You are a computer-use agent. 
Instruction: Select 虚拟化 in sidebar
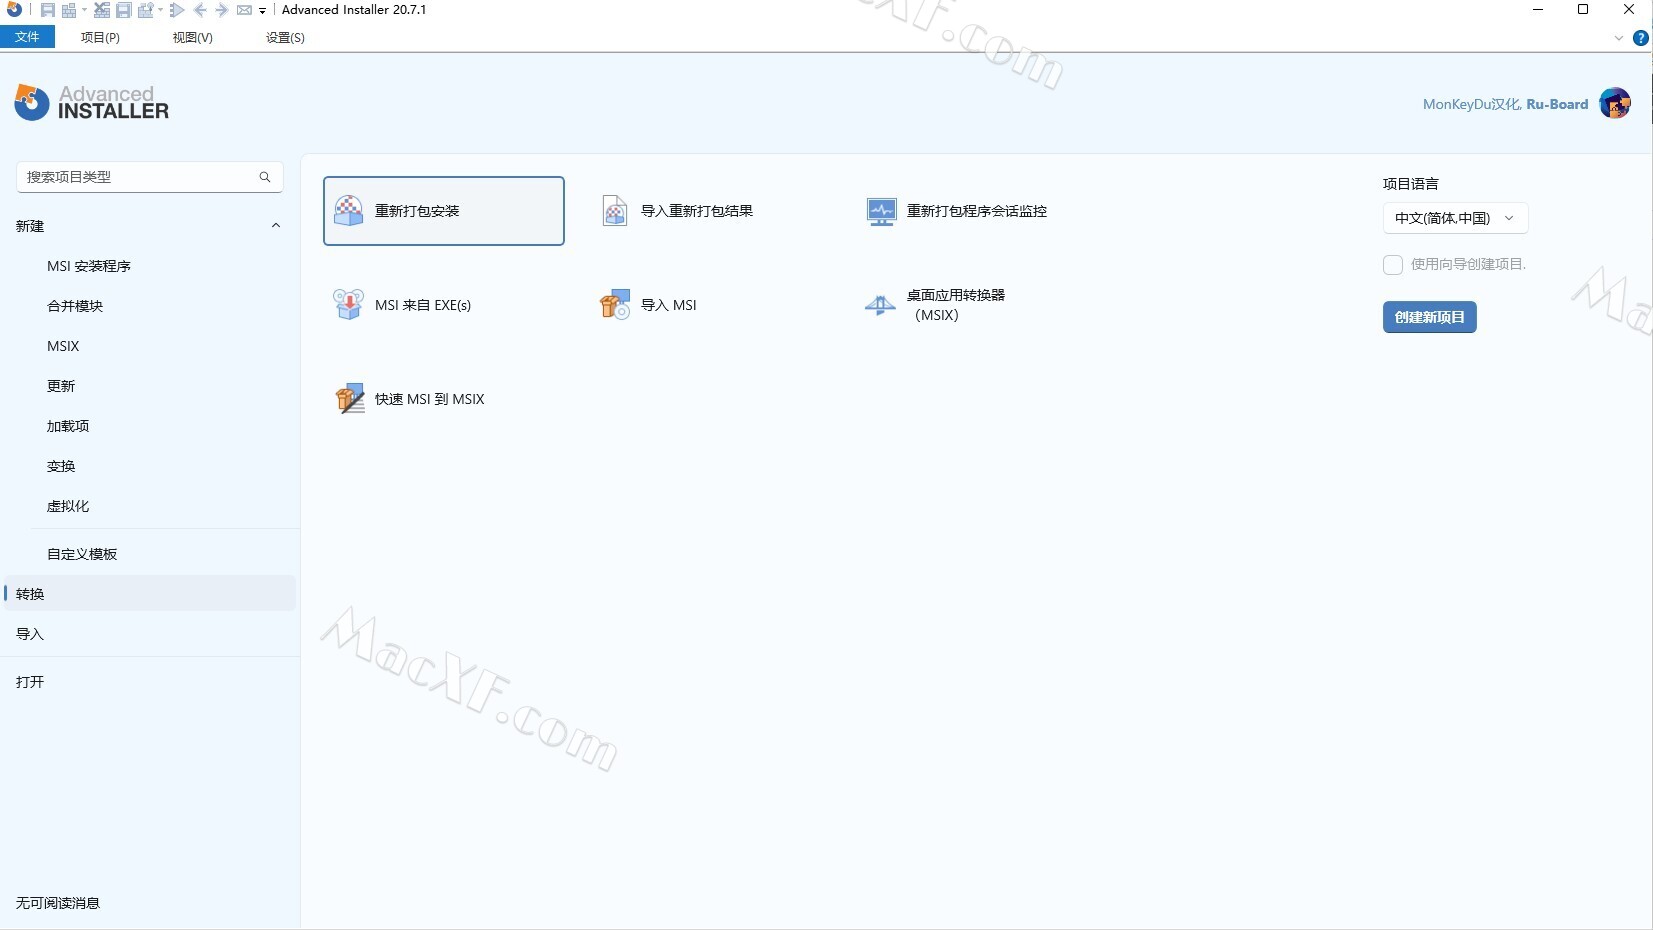click(68, 506)
